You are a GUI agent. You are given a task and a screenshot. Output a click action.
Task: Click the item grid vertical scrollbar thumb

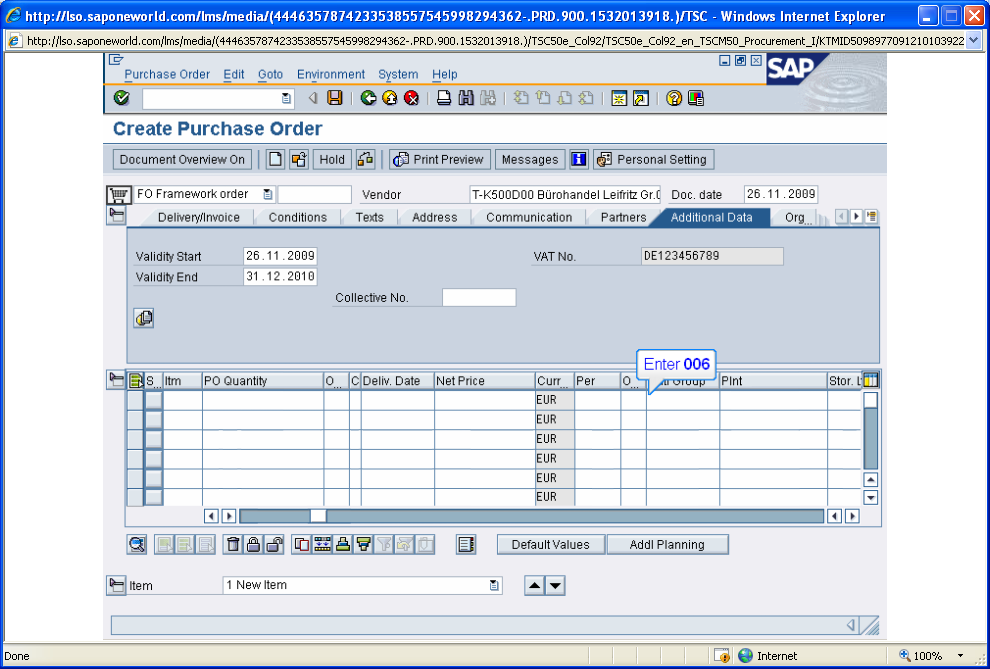click(870, 400)
